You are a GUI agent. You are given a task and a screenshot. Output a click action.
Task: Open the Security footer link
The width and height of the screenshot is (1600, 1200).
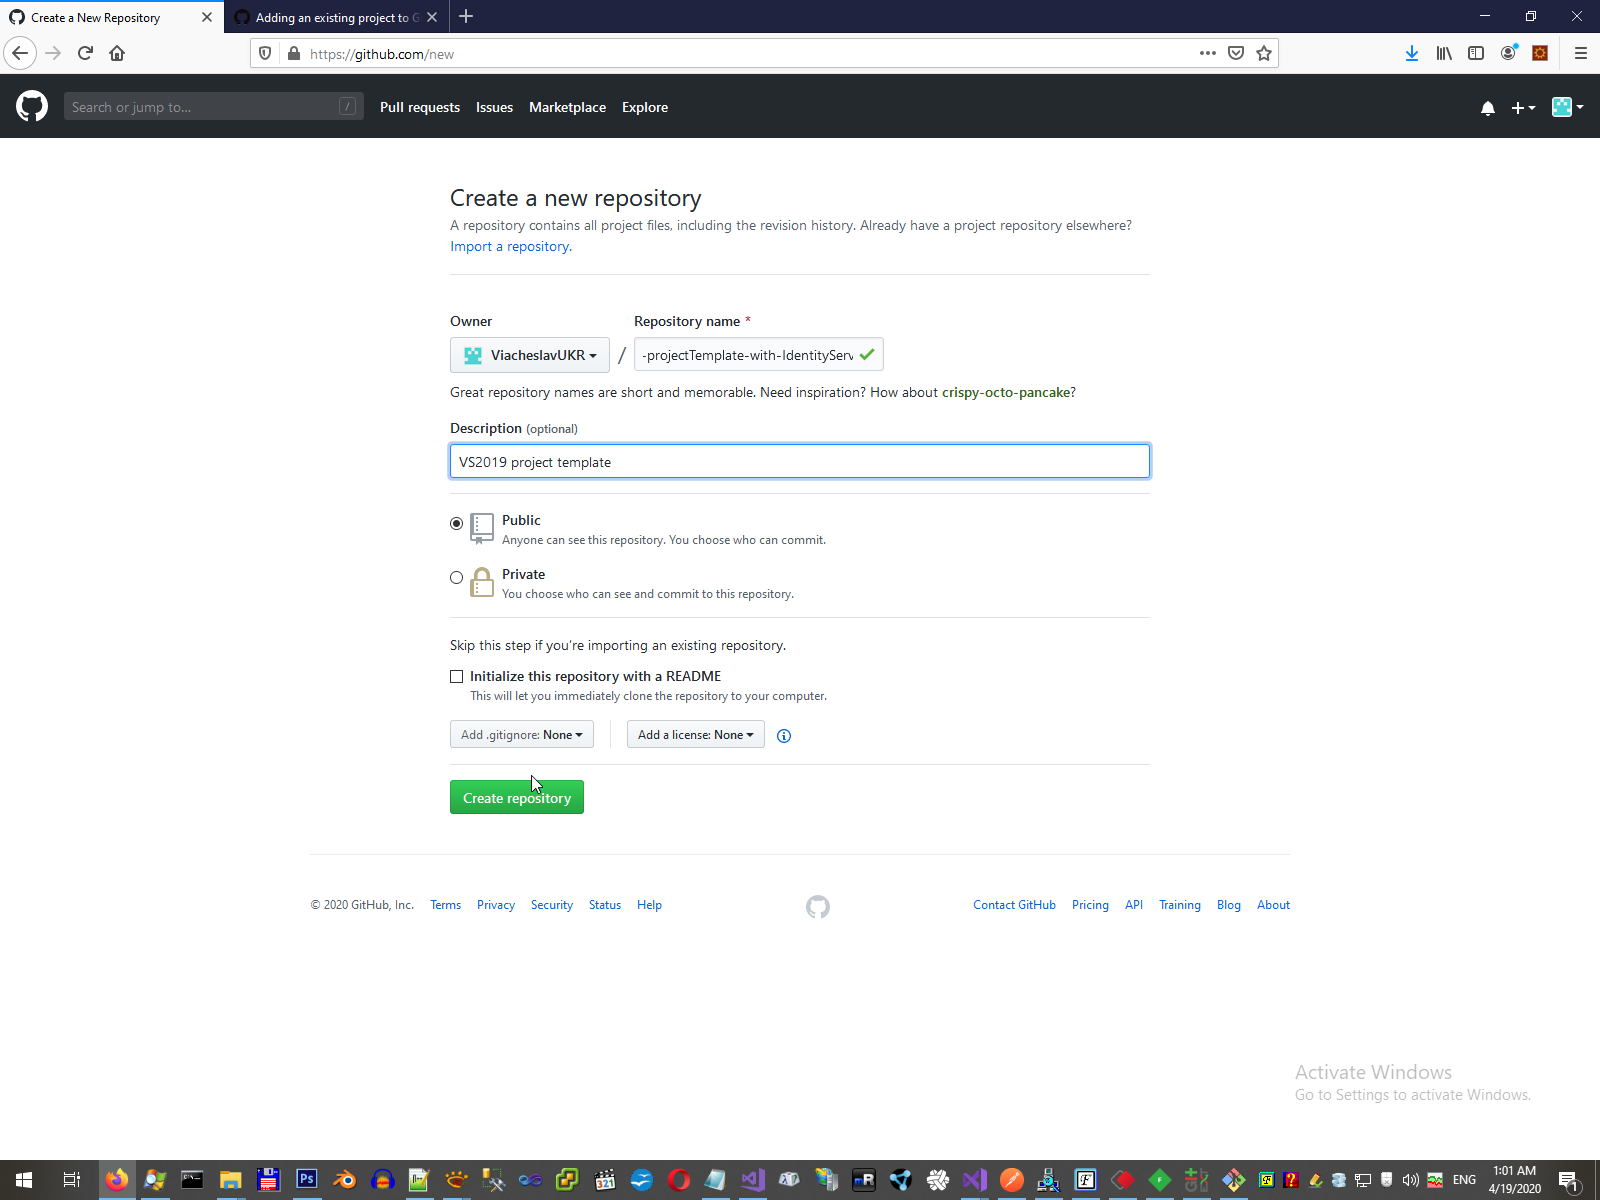tap(552, 905)
